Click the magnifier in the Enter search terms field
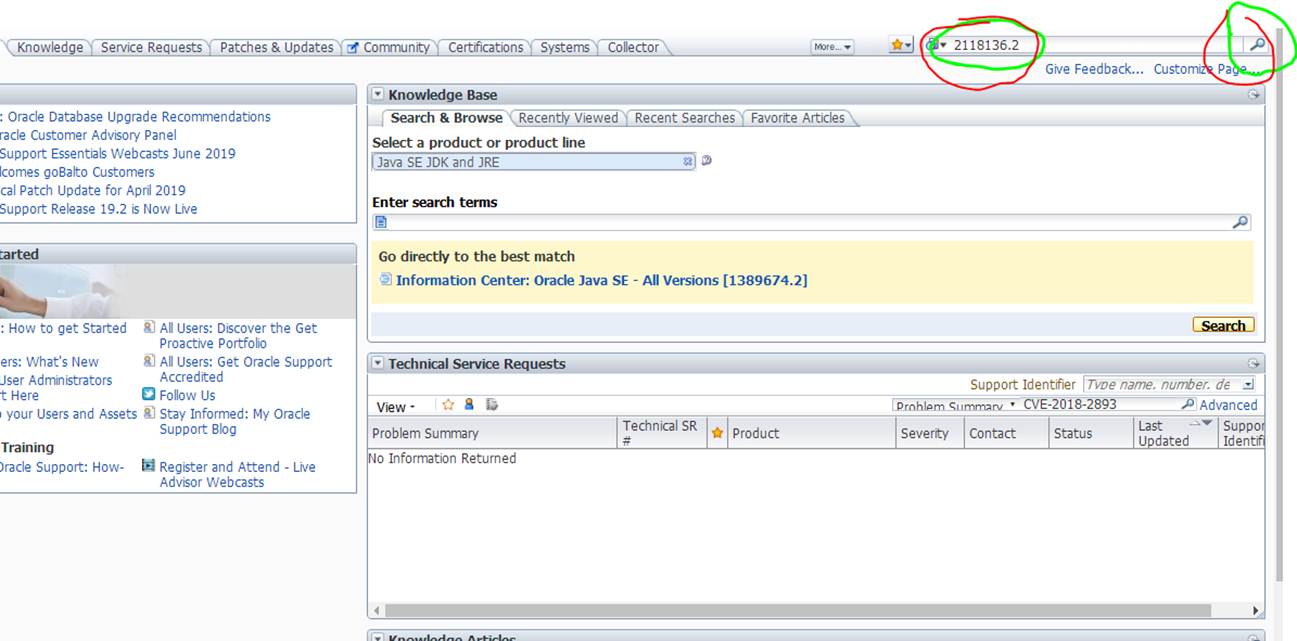 [x=1241, y=222]
